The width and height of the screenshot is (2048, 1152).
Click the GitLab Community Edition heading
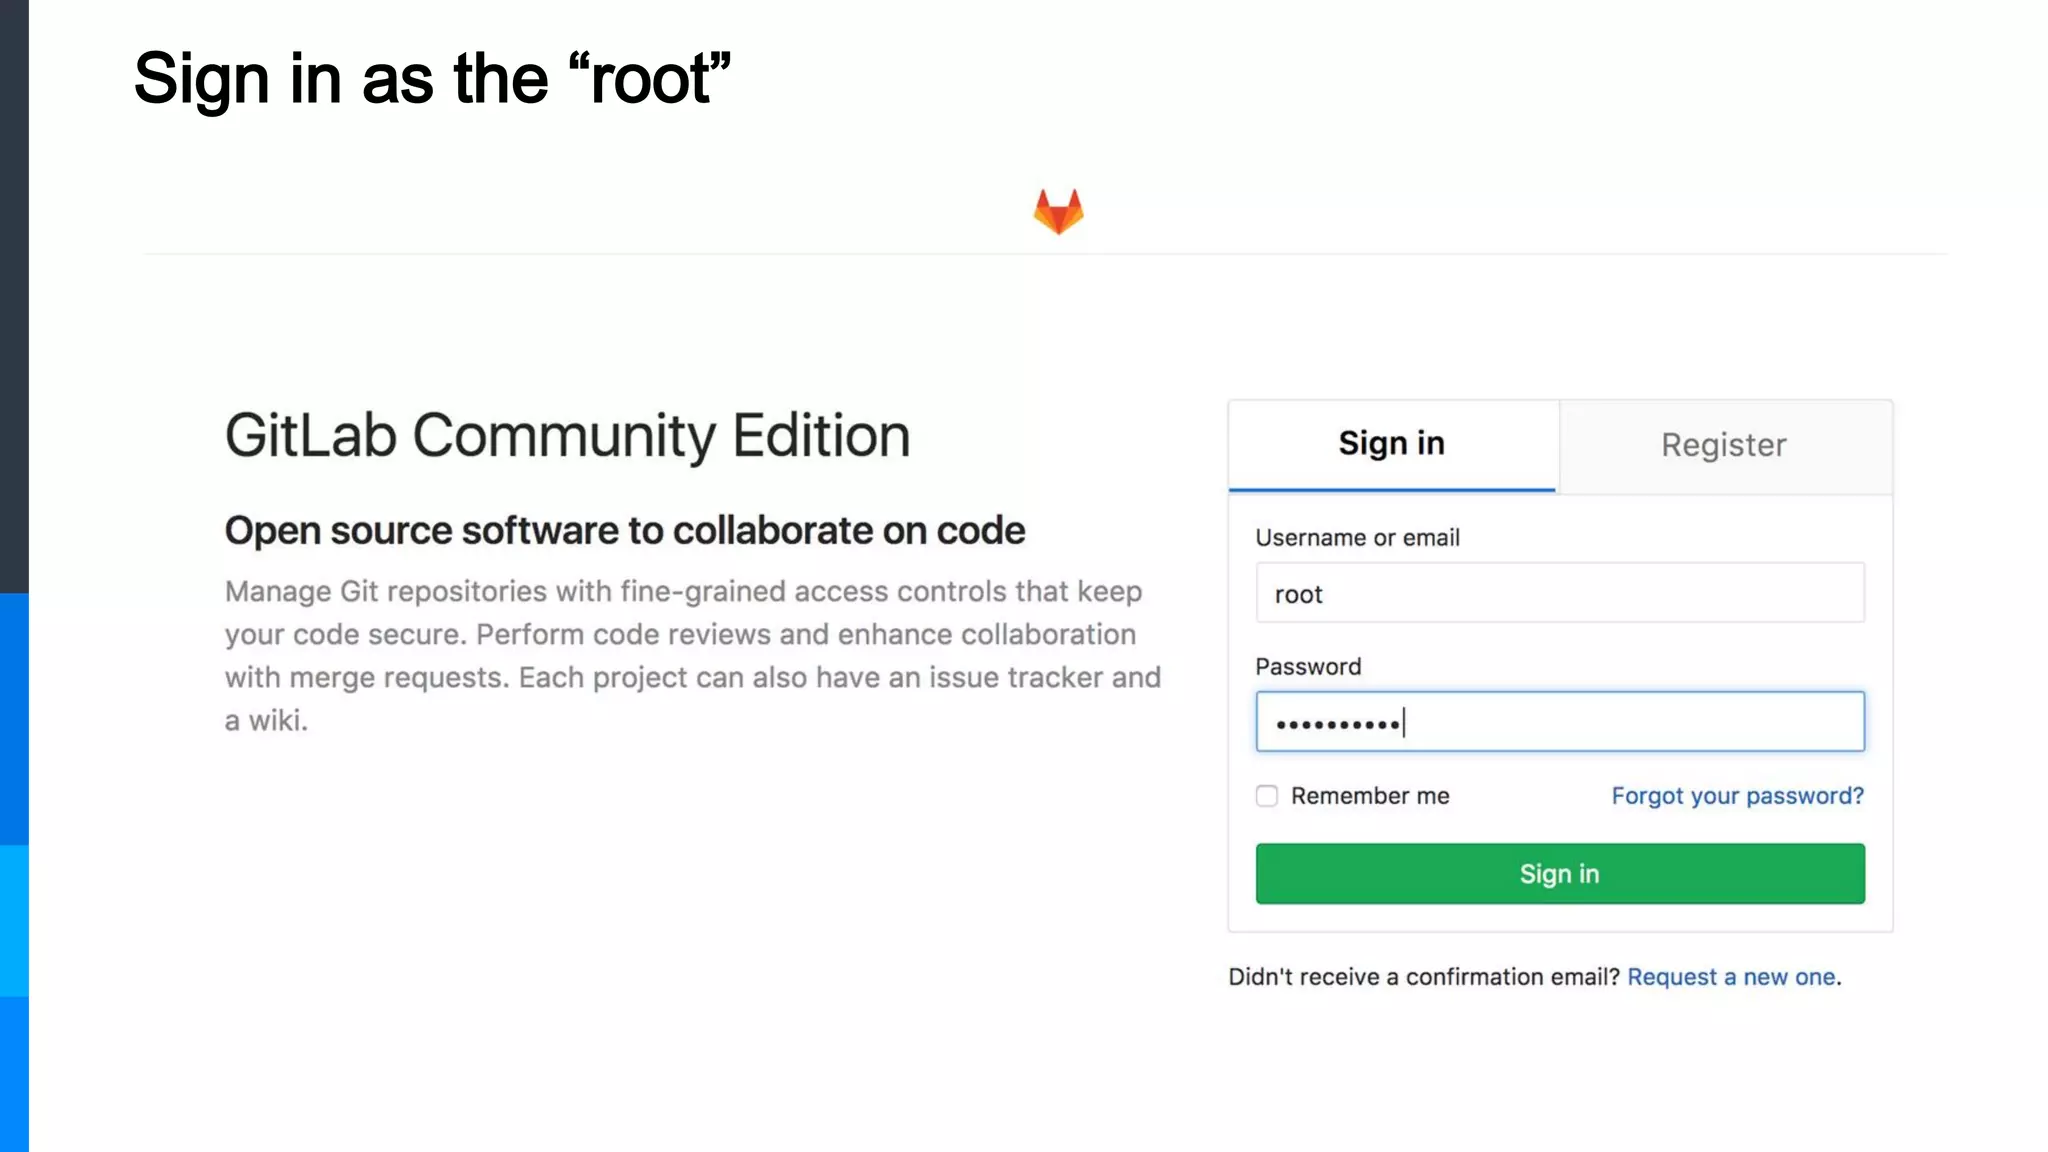[567, 436]
